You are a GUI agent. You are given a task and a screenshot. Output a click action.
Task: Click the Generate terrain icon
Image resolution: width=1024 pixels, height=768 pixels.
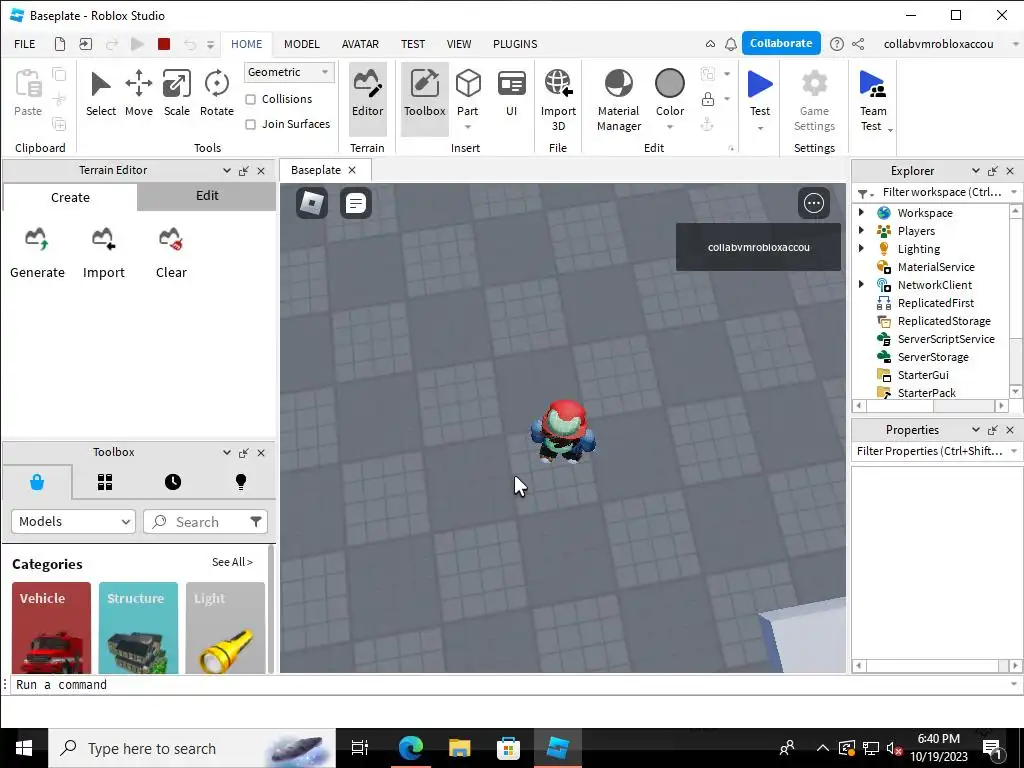37,253
